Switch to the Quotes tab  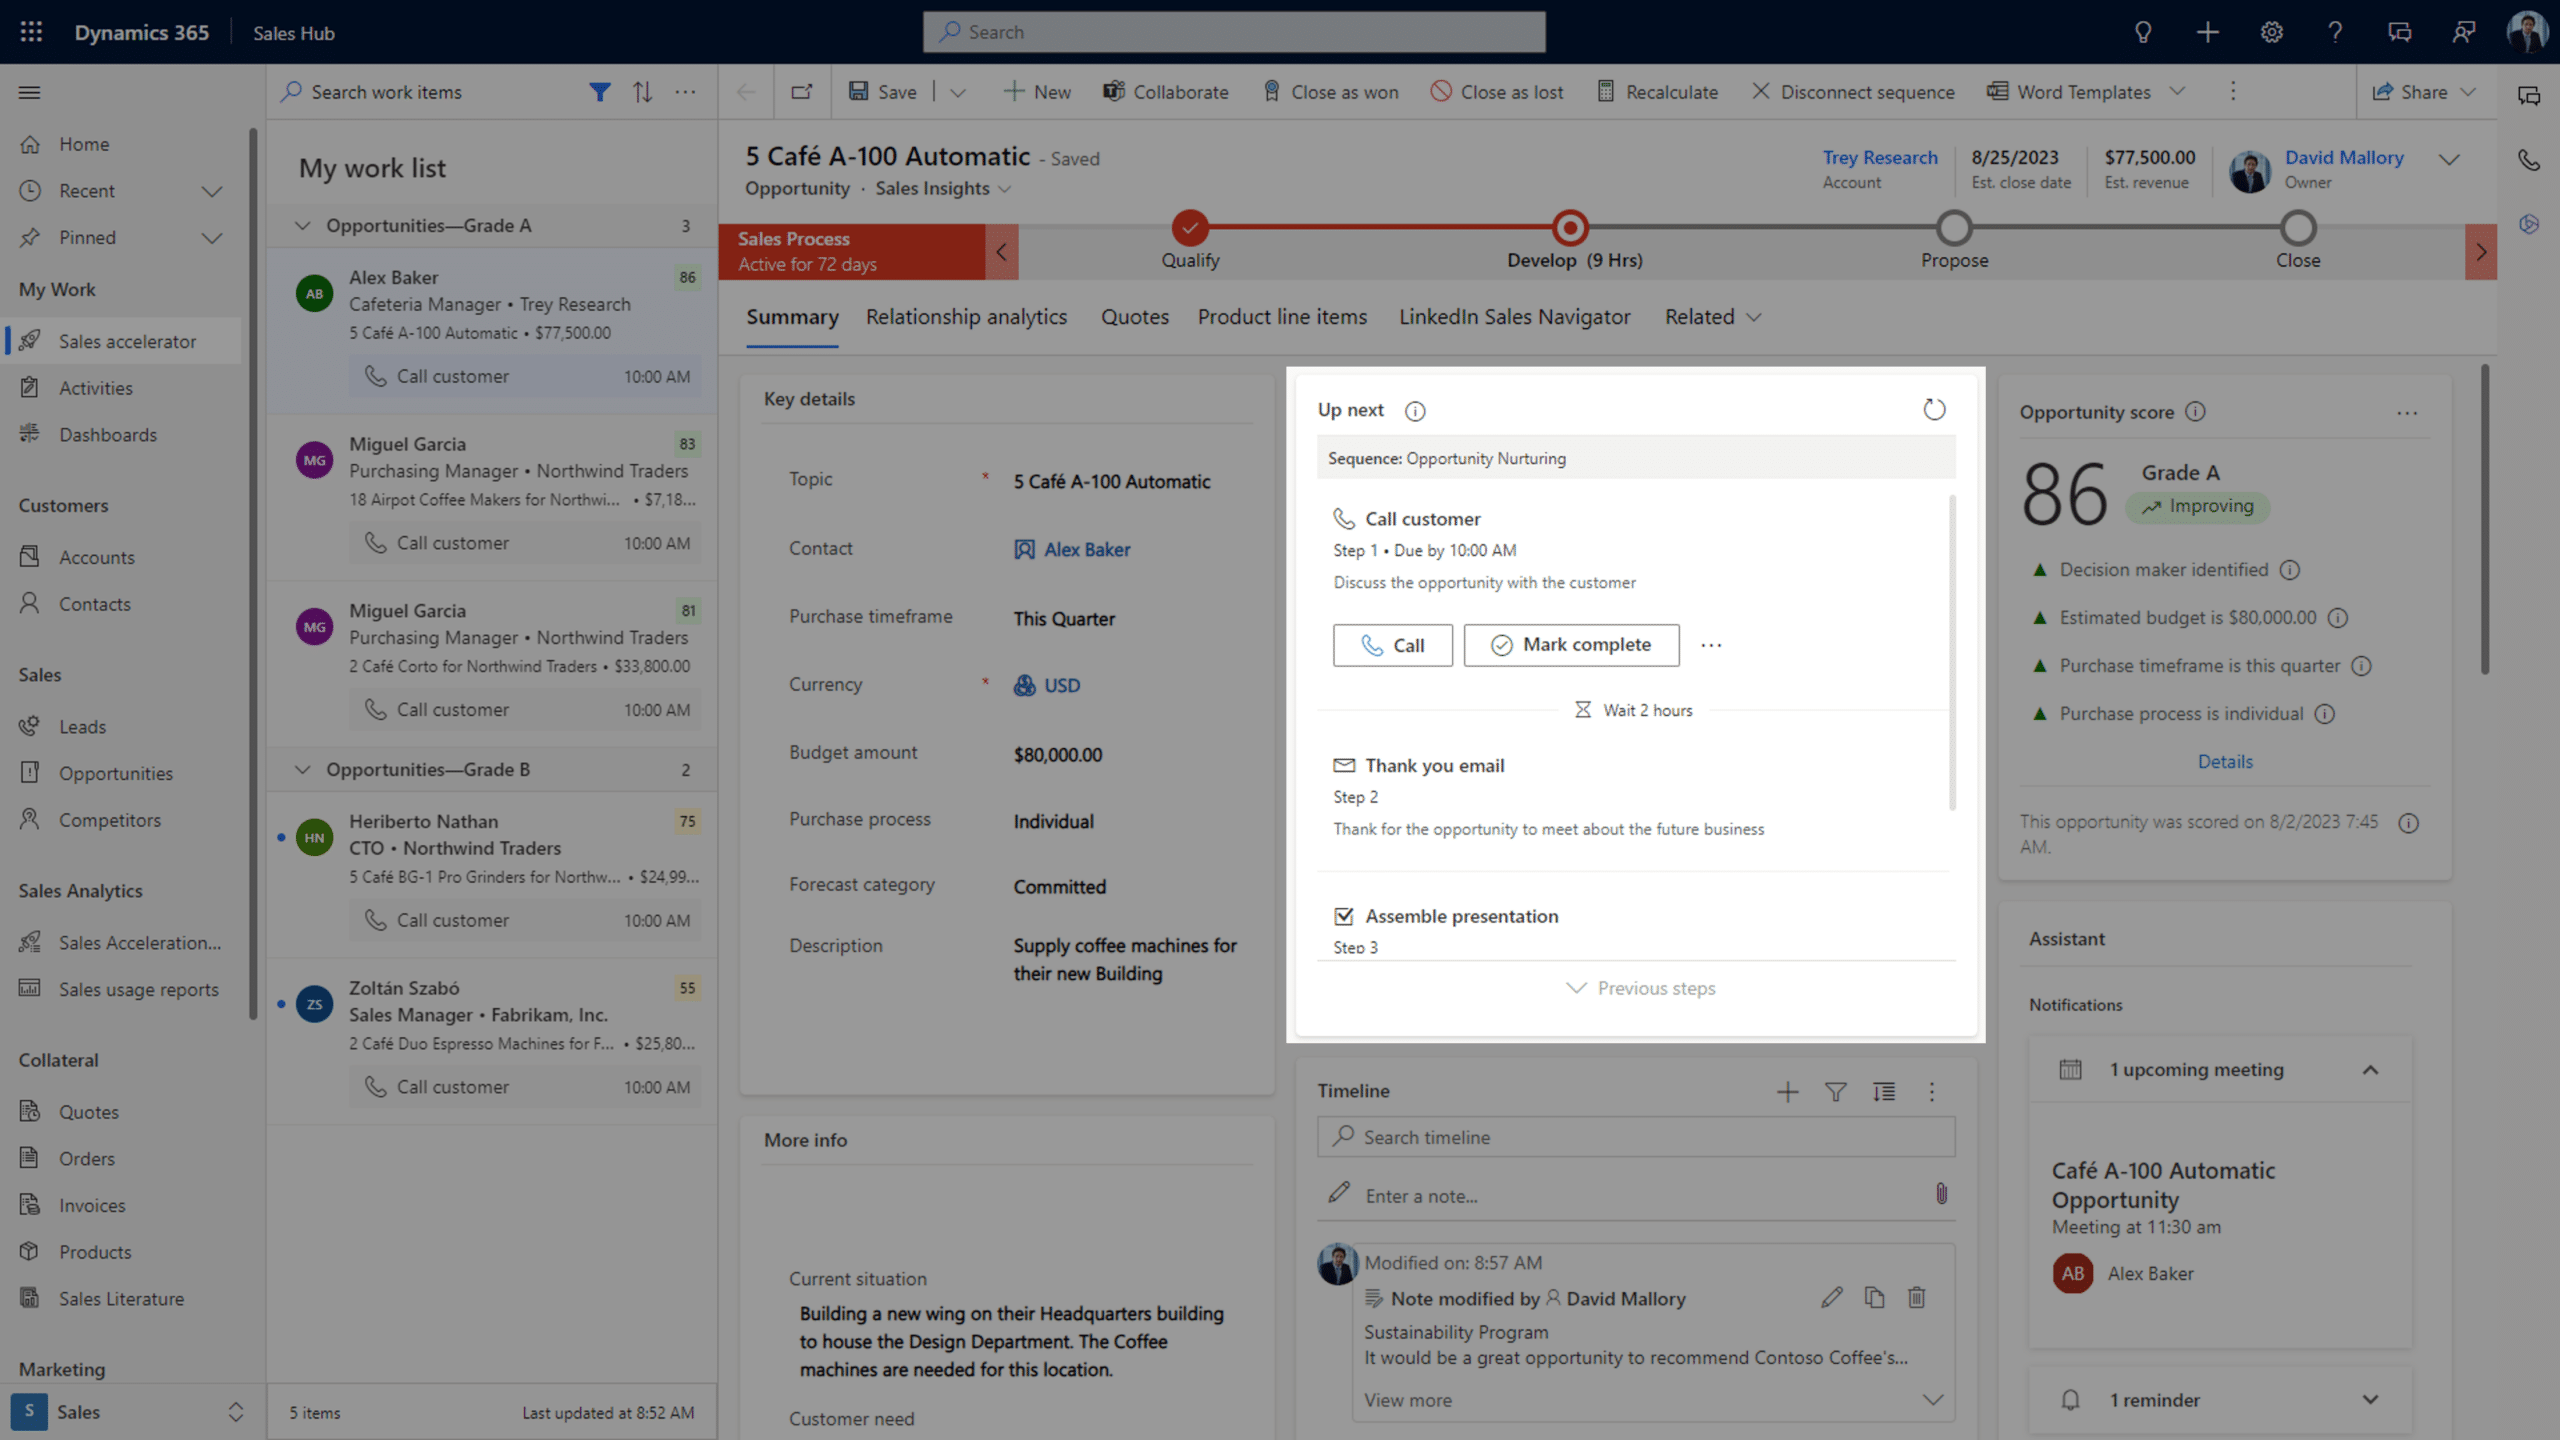1135,317
